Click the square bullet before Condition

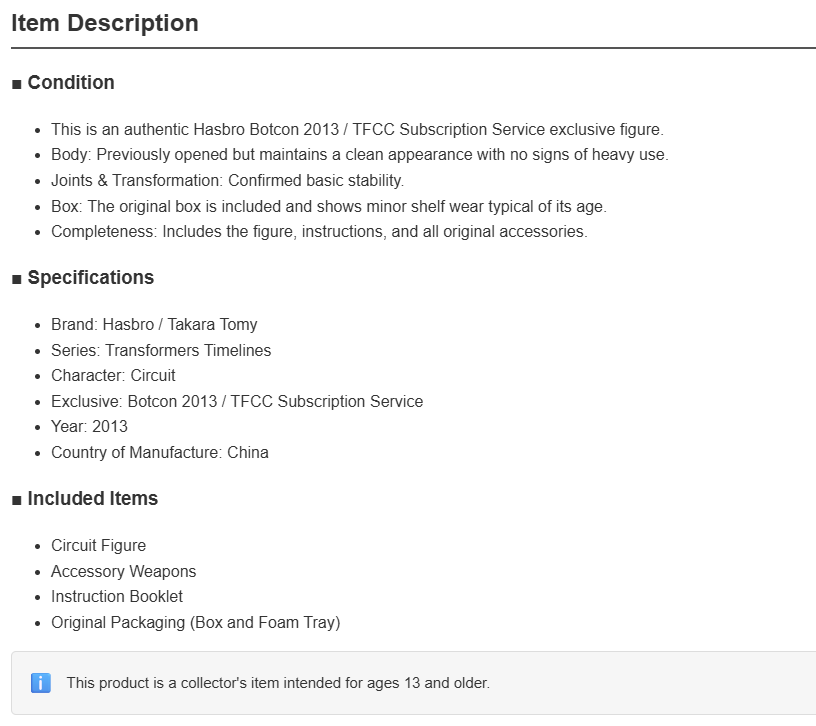(17, 84)
